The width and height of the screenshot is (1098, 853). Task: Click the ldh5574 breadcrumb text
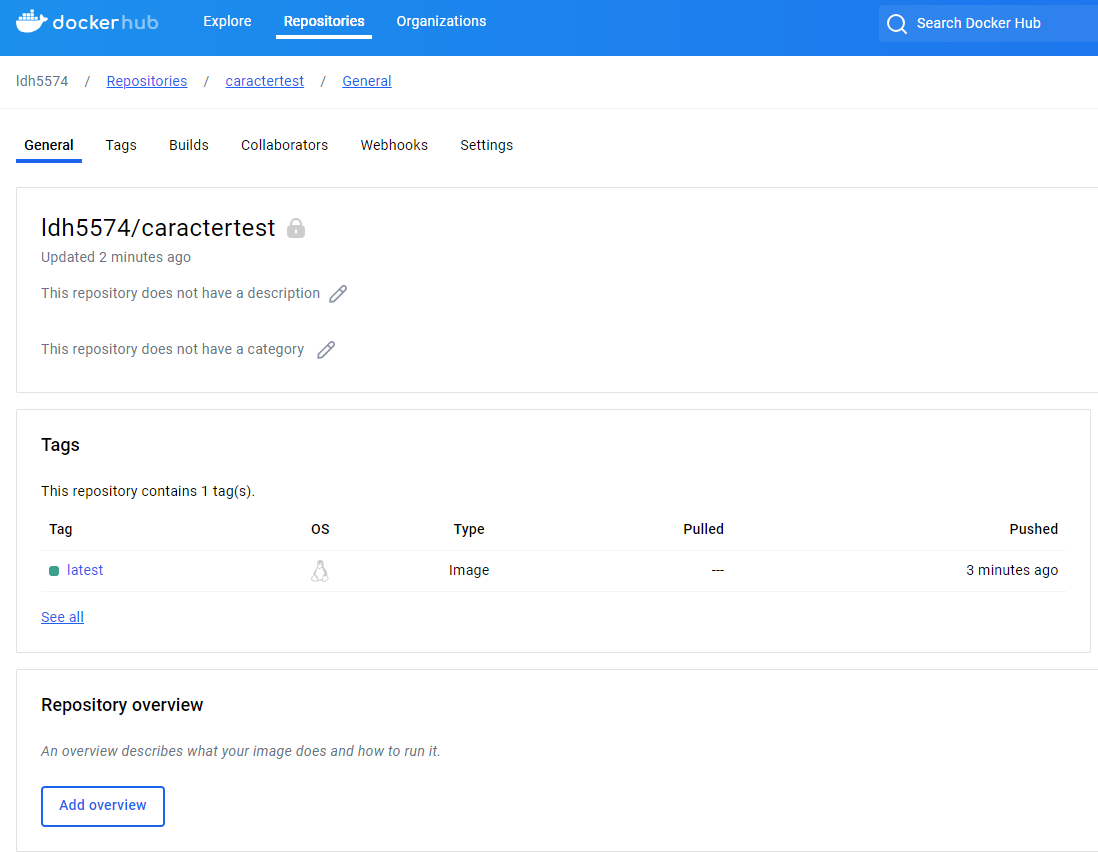42,81
